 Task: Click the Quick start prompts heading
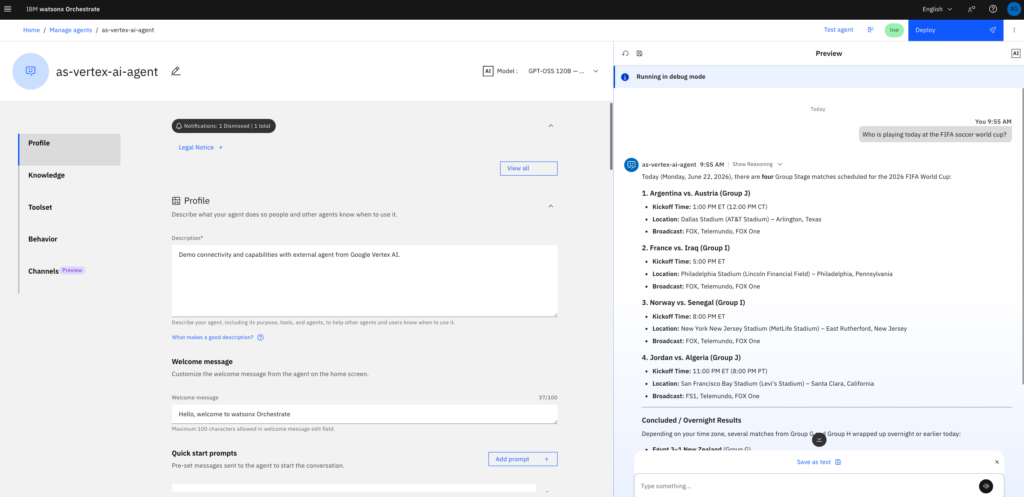click(x=204, y=453)
